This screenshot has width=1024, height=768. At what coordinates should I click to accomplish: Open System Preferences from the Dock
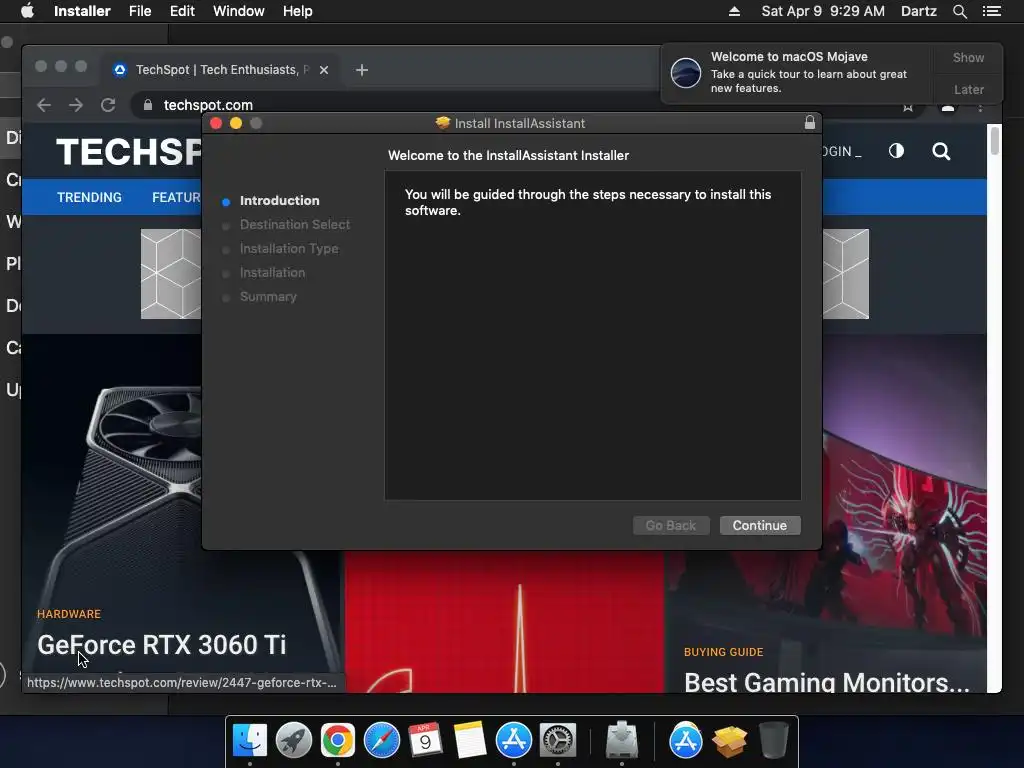tap(557, 741)
